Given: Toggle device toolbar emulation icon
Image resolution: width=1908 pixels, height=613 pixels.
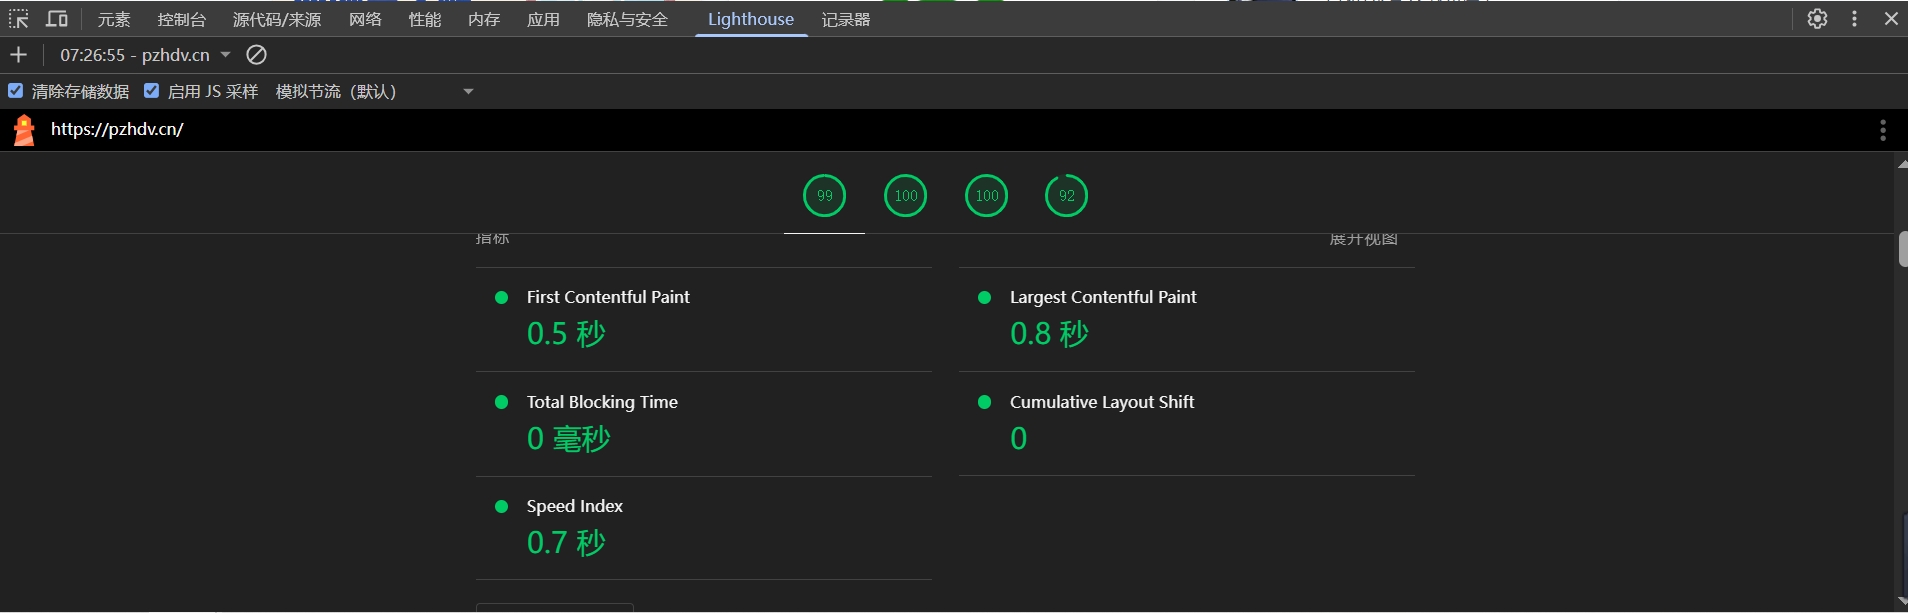Looking at the screenshot, I should [x=57, y=19].
